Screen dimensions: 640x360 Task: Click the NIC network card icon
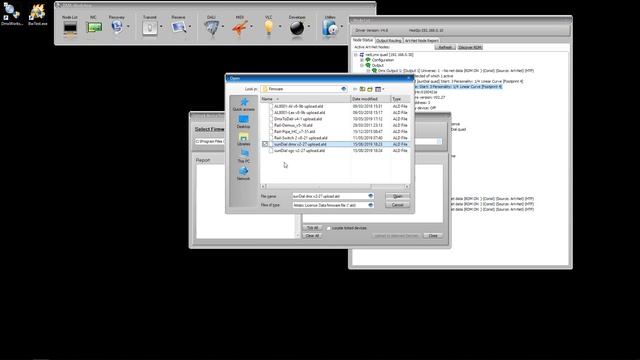pyautogui.click(x=94, y=28)
